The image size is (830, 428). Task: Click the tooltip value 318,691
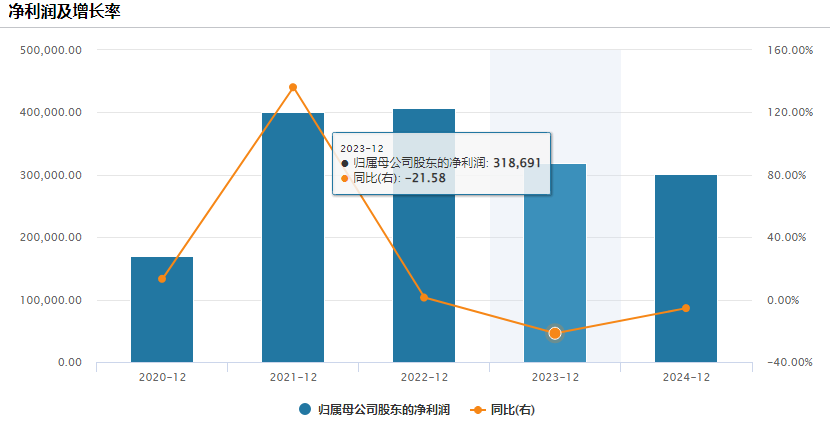coord(517,163)
